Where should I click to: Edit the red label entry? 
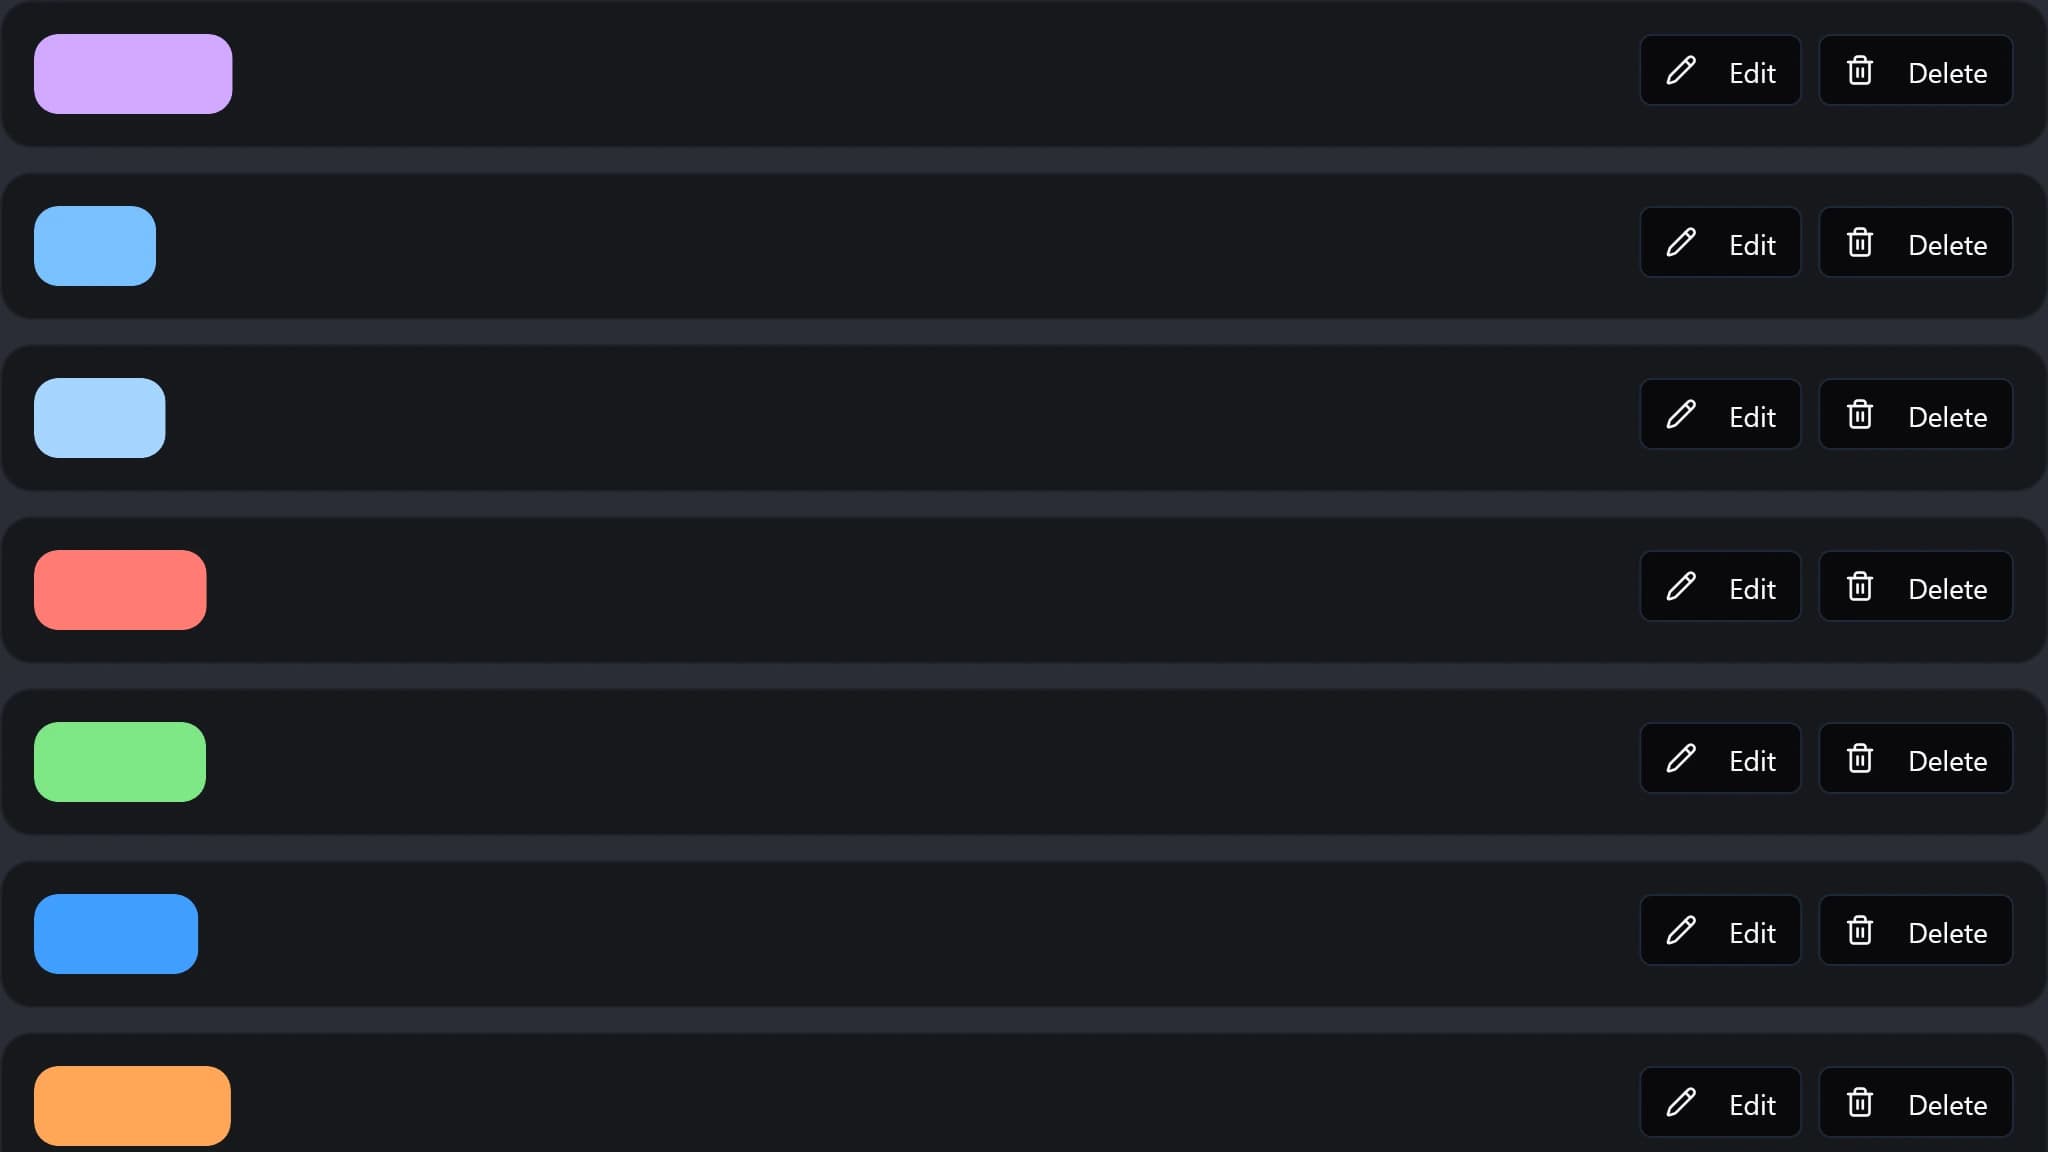click(1720, 587)
